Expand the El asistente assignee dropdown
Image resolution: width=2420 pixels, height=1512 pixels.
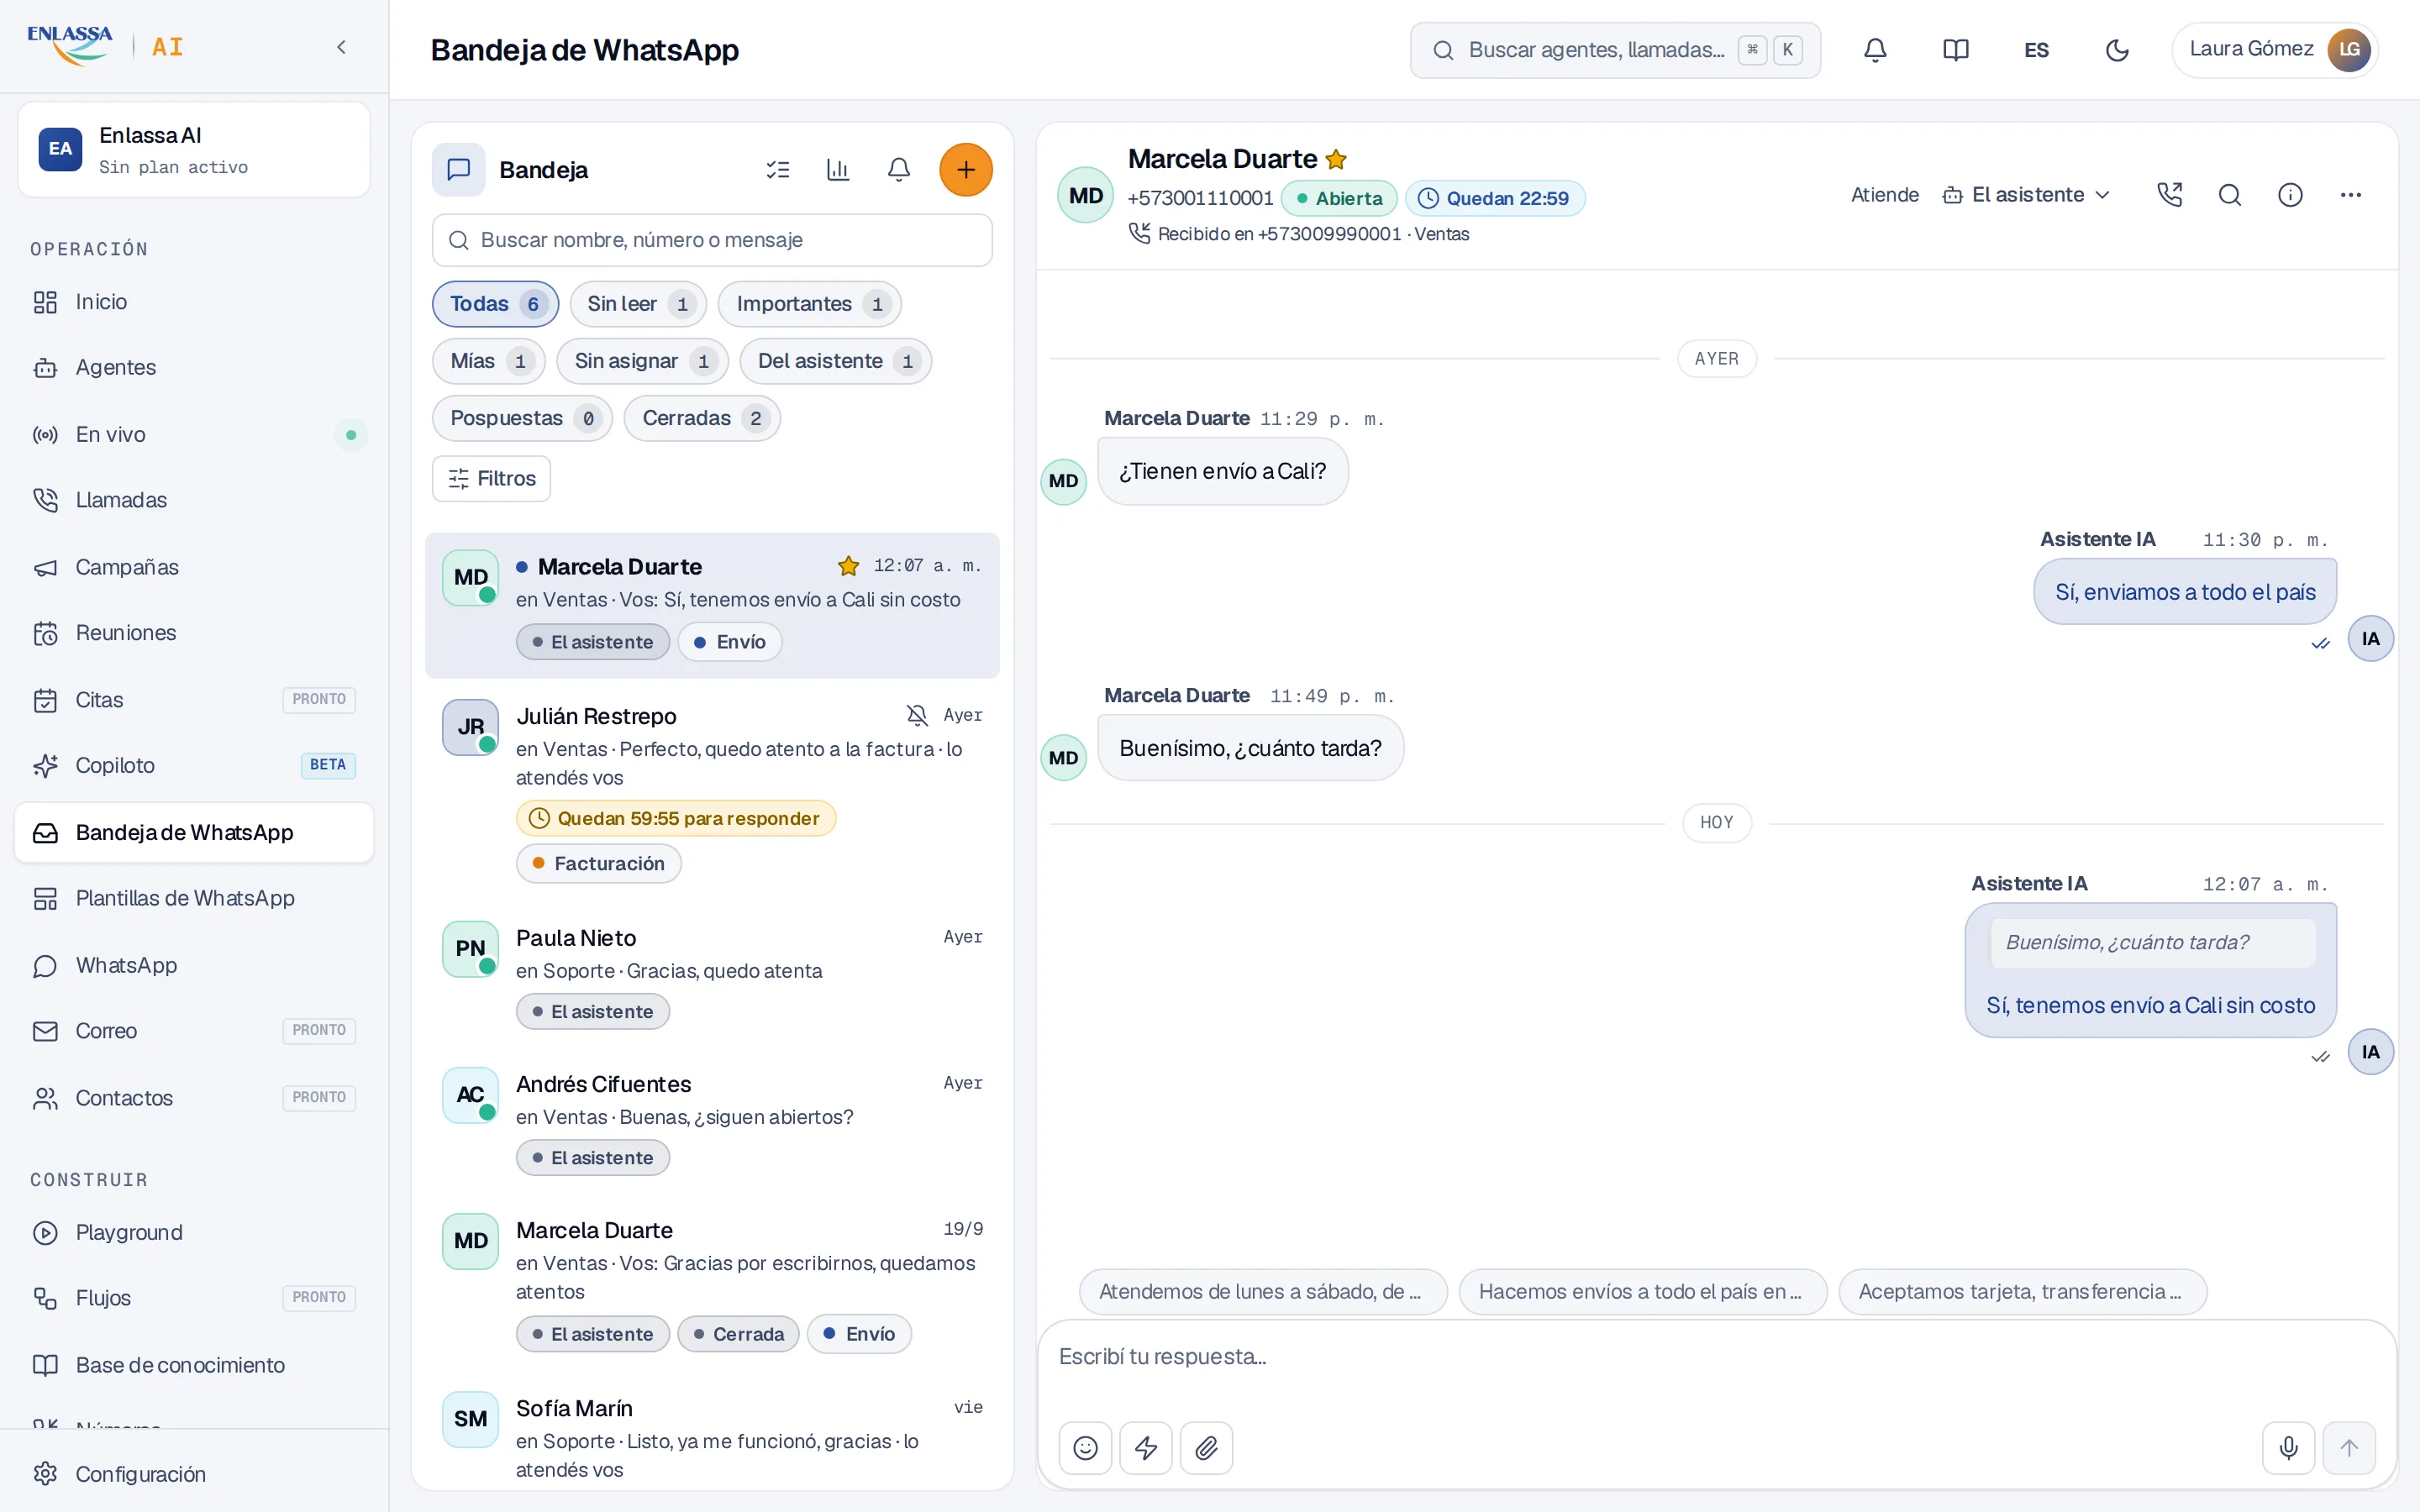coord(2027,195)
